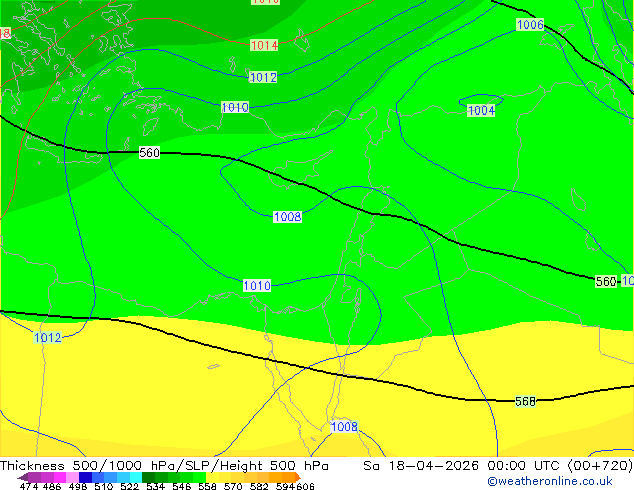This screenshot has width=634, height=490.
Task: Click the 1004 low pressure label
Action: pos(481,110)
